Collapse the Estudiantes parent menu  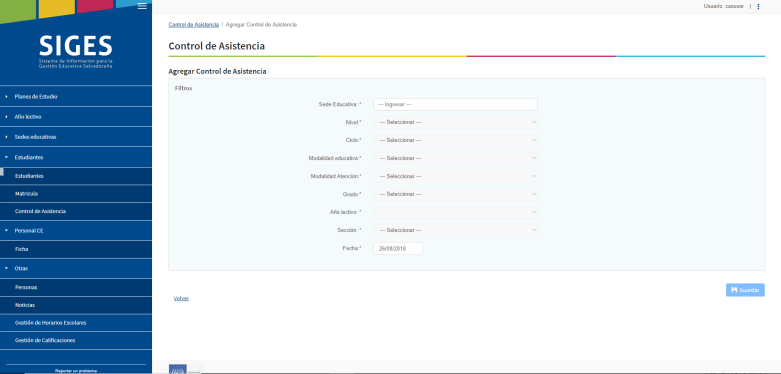click(x=76, y=157)
